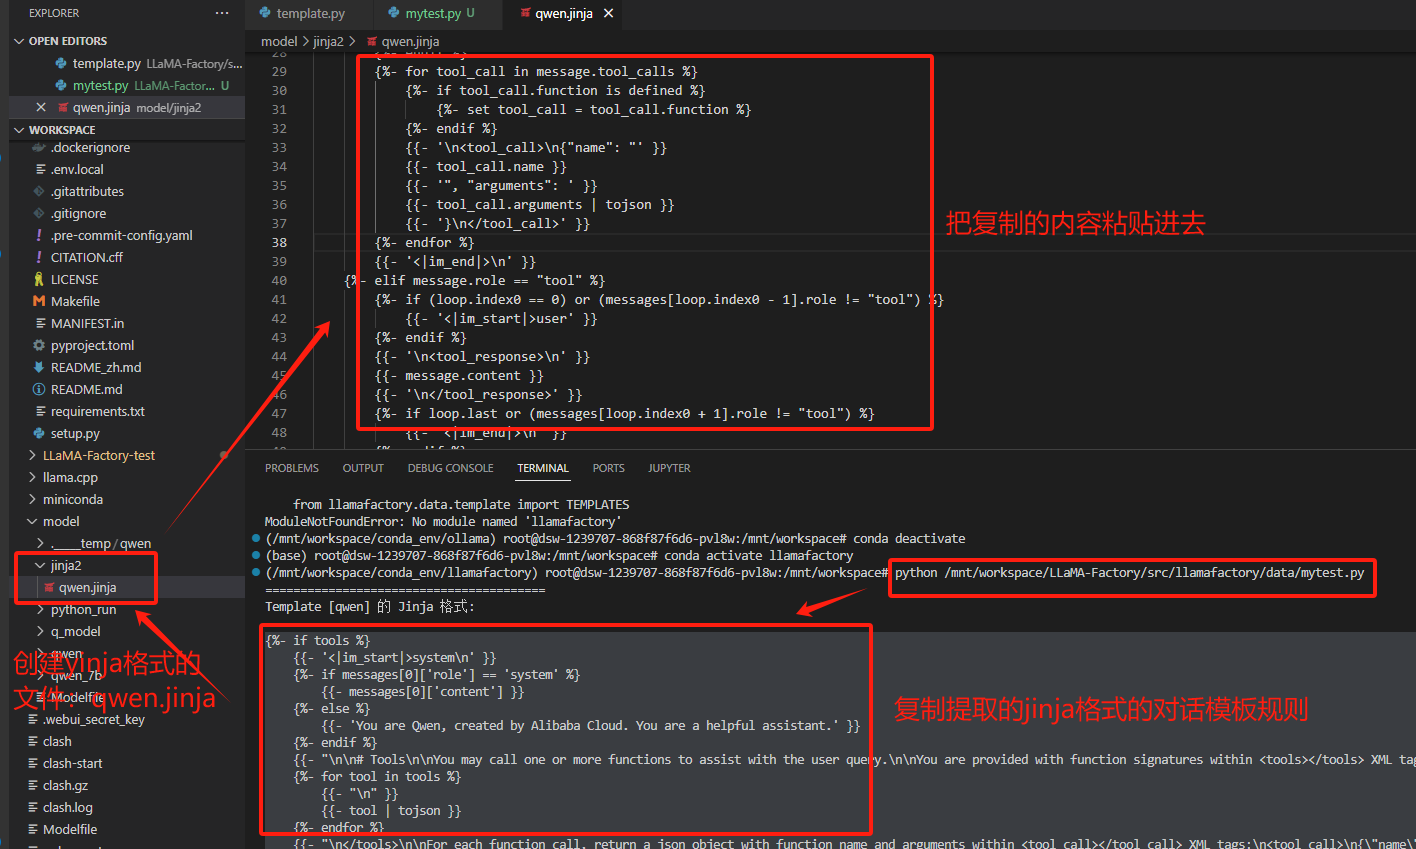Click 'qwen.jinja' in the breadcrumb
The height and width of the screenshot is (849, 1416).
coord(410,41)
